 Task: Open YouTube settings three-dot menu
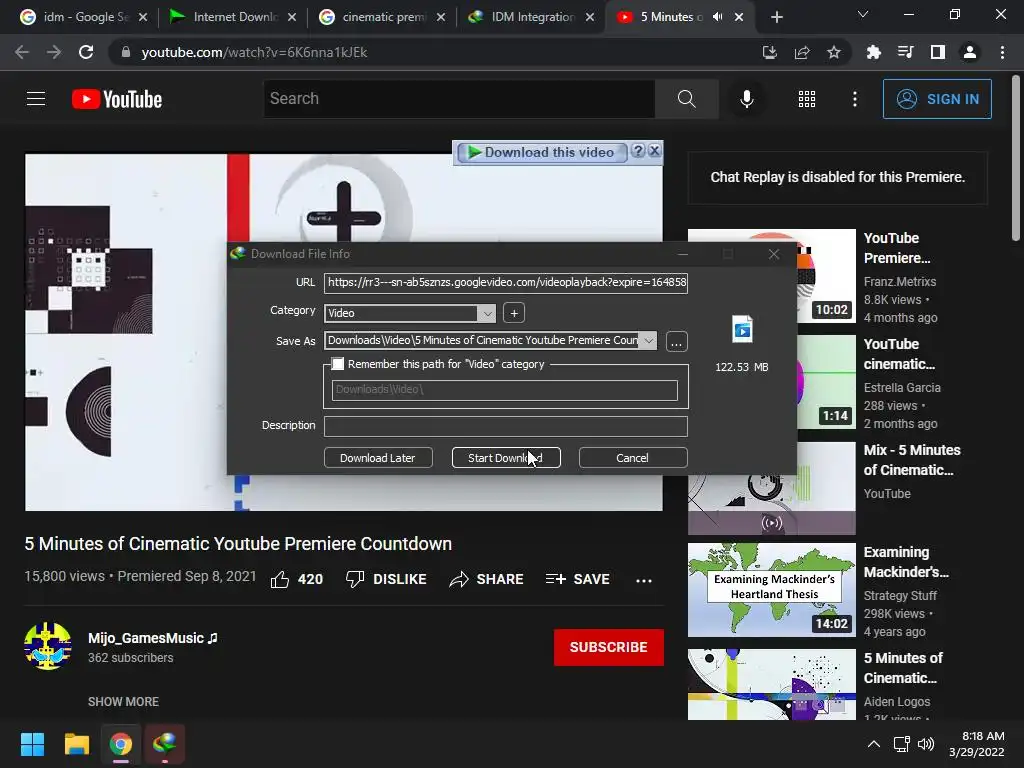tap(855, 99)
